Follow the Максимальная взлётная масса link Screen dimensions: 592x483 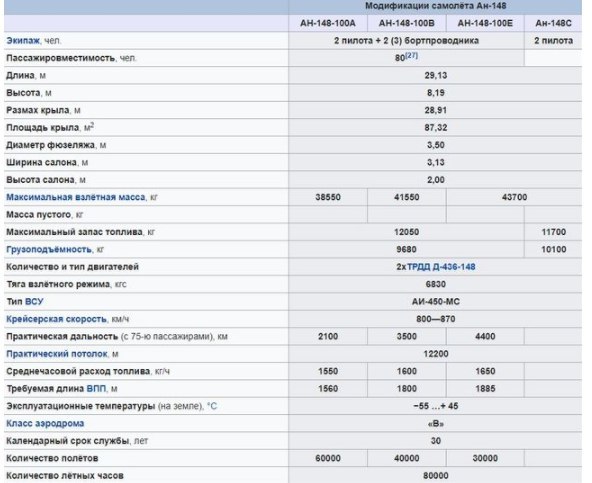coord(76,197)
